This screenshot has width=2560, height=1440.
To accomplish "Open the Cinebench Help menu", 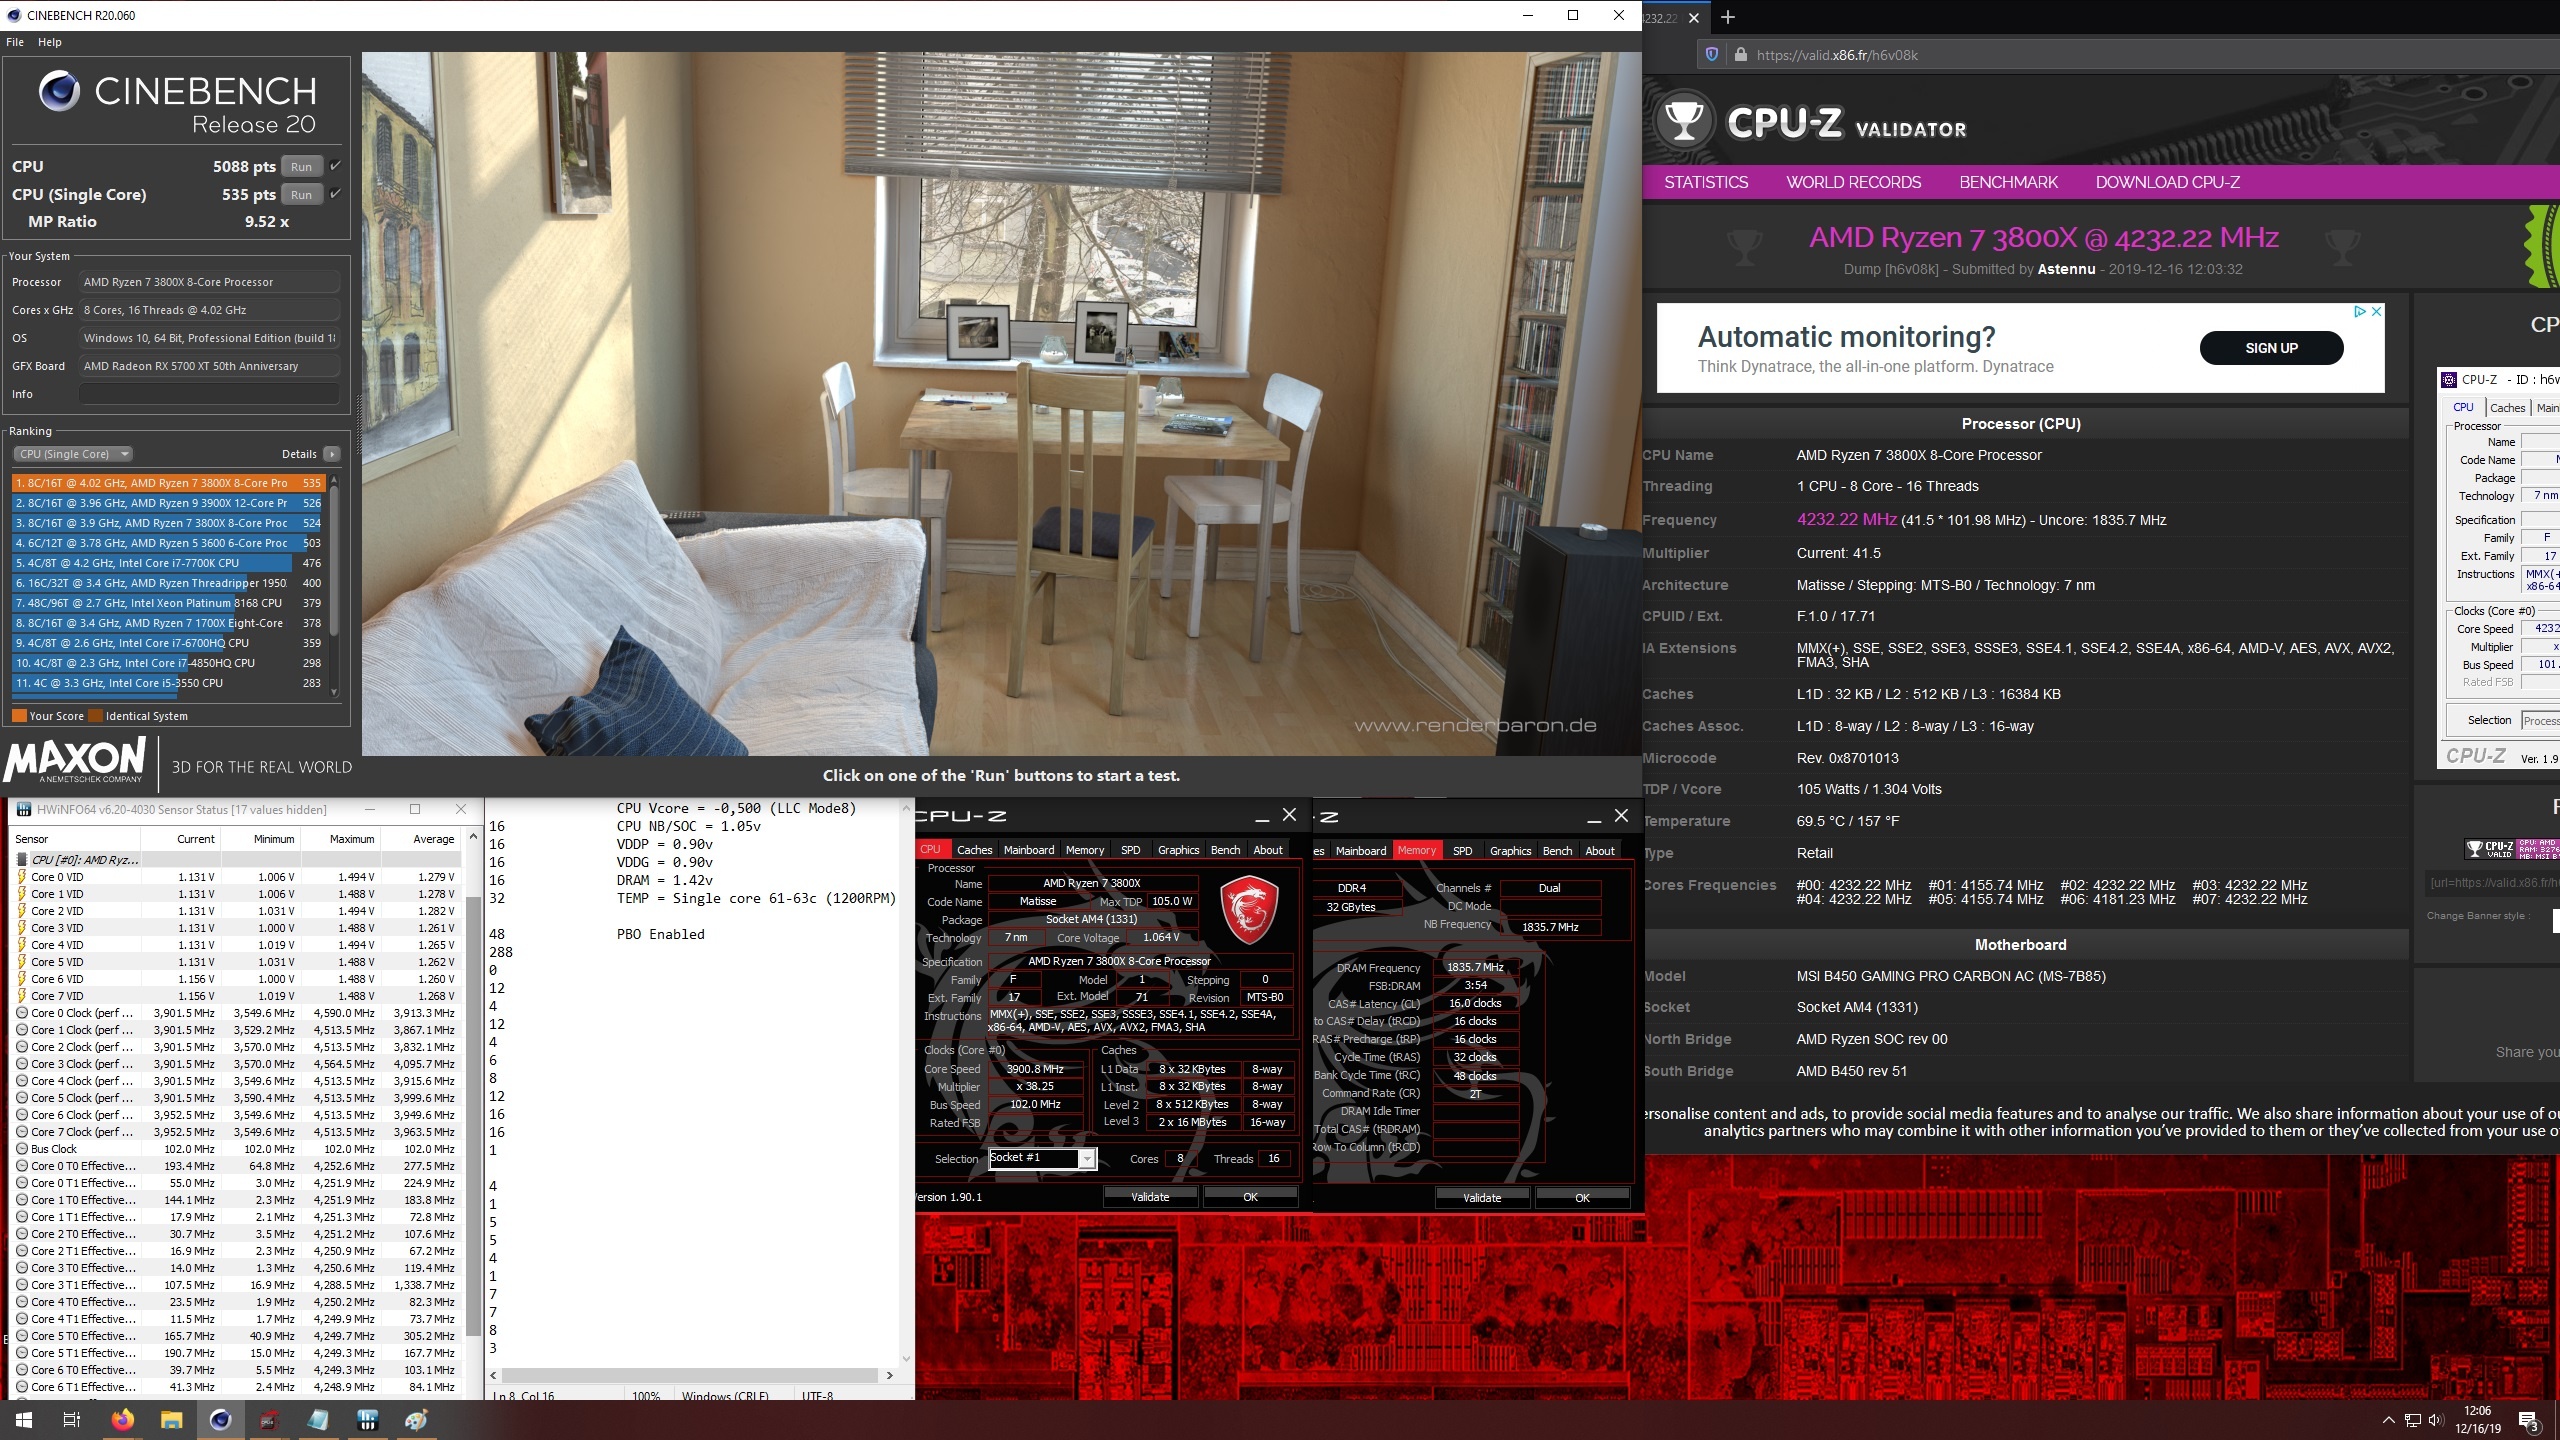I will [x=50, y=42].
